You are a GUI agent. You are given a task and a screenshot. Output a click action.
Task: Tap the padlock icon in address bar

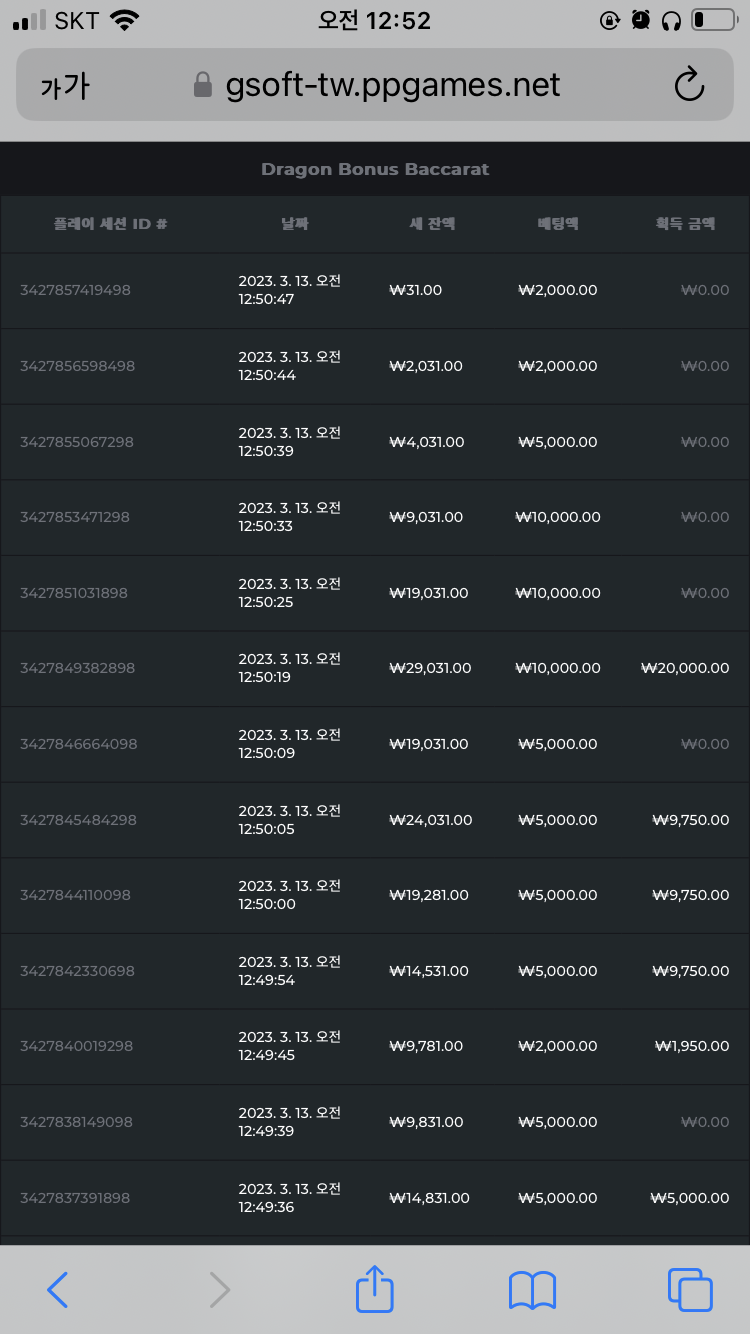(x=203, y=85)
